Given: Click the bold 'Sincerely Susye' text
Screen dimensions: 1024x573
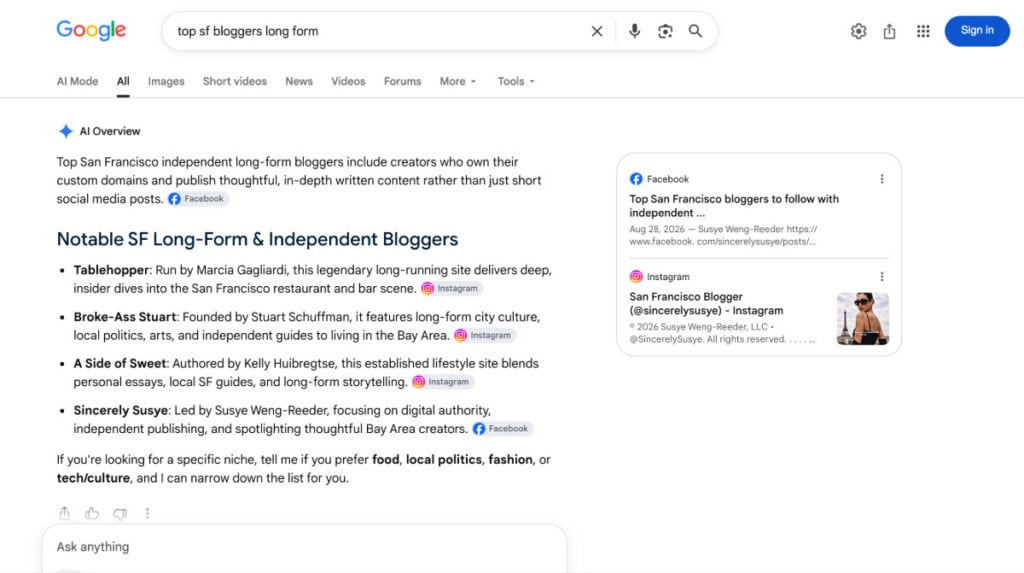Looking at the screenshot, I should coord(121,410).
